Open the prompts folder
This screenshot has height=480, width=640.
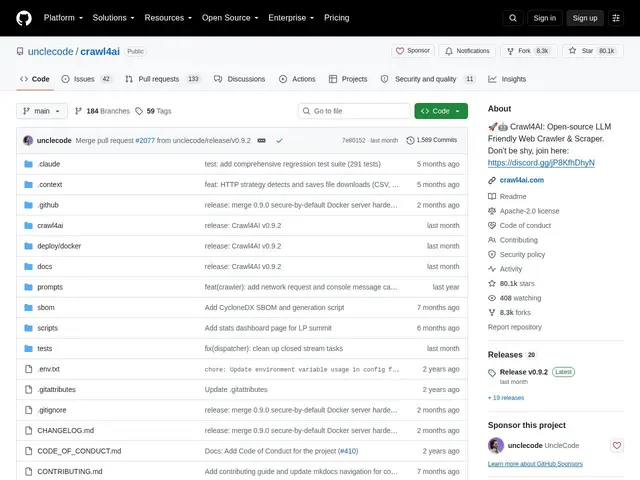pyautogui.click(x=50, y=287)
